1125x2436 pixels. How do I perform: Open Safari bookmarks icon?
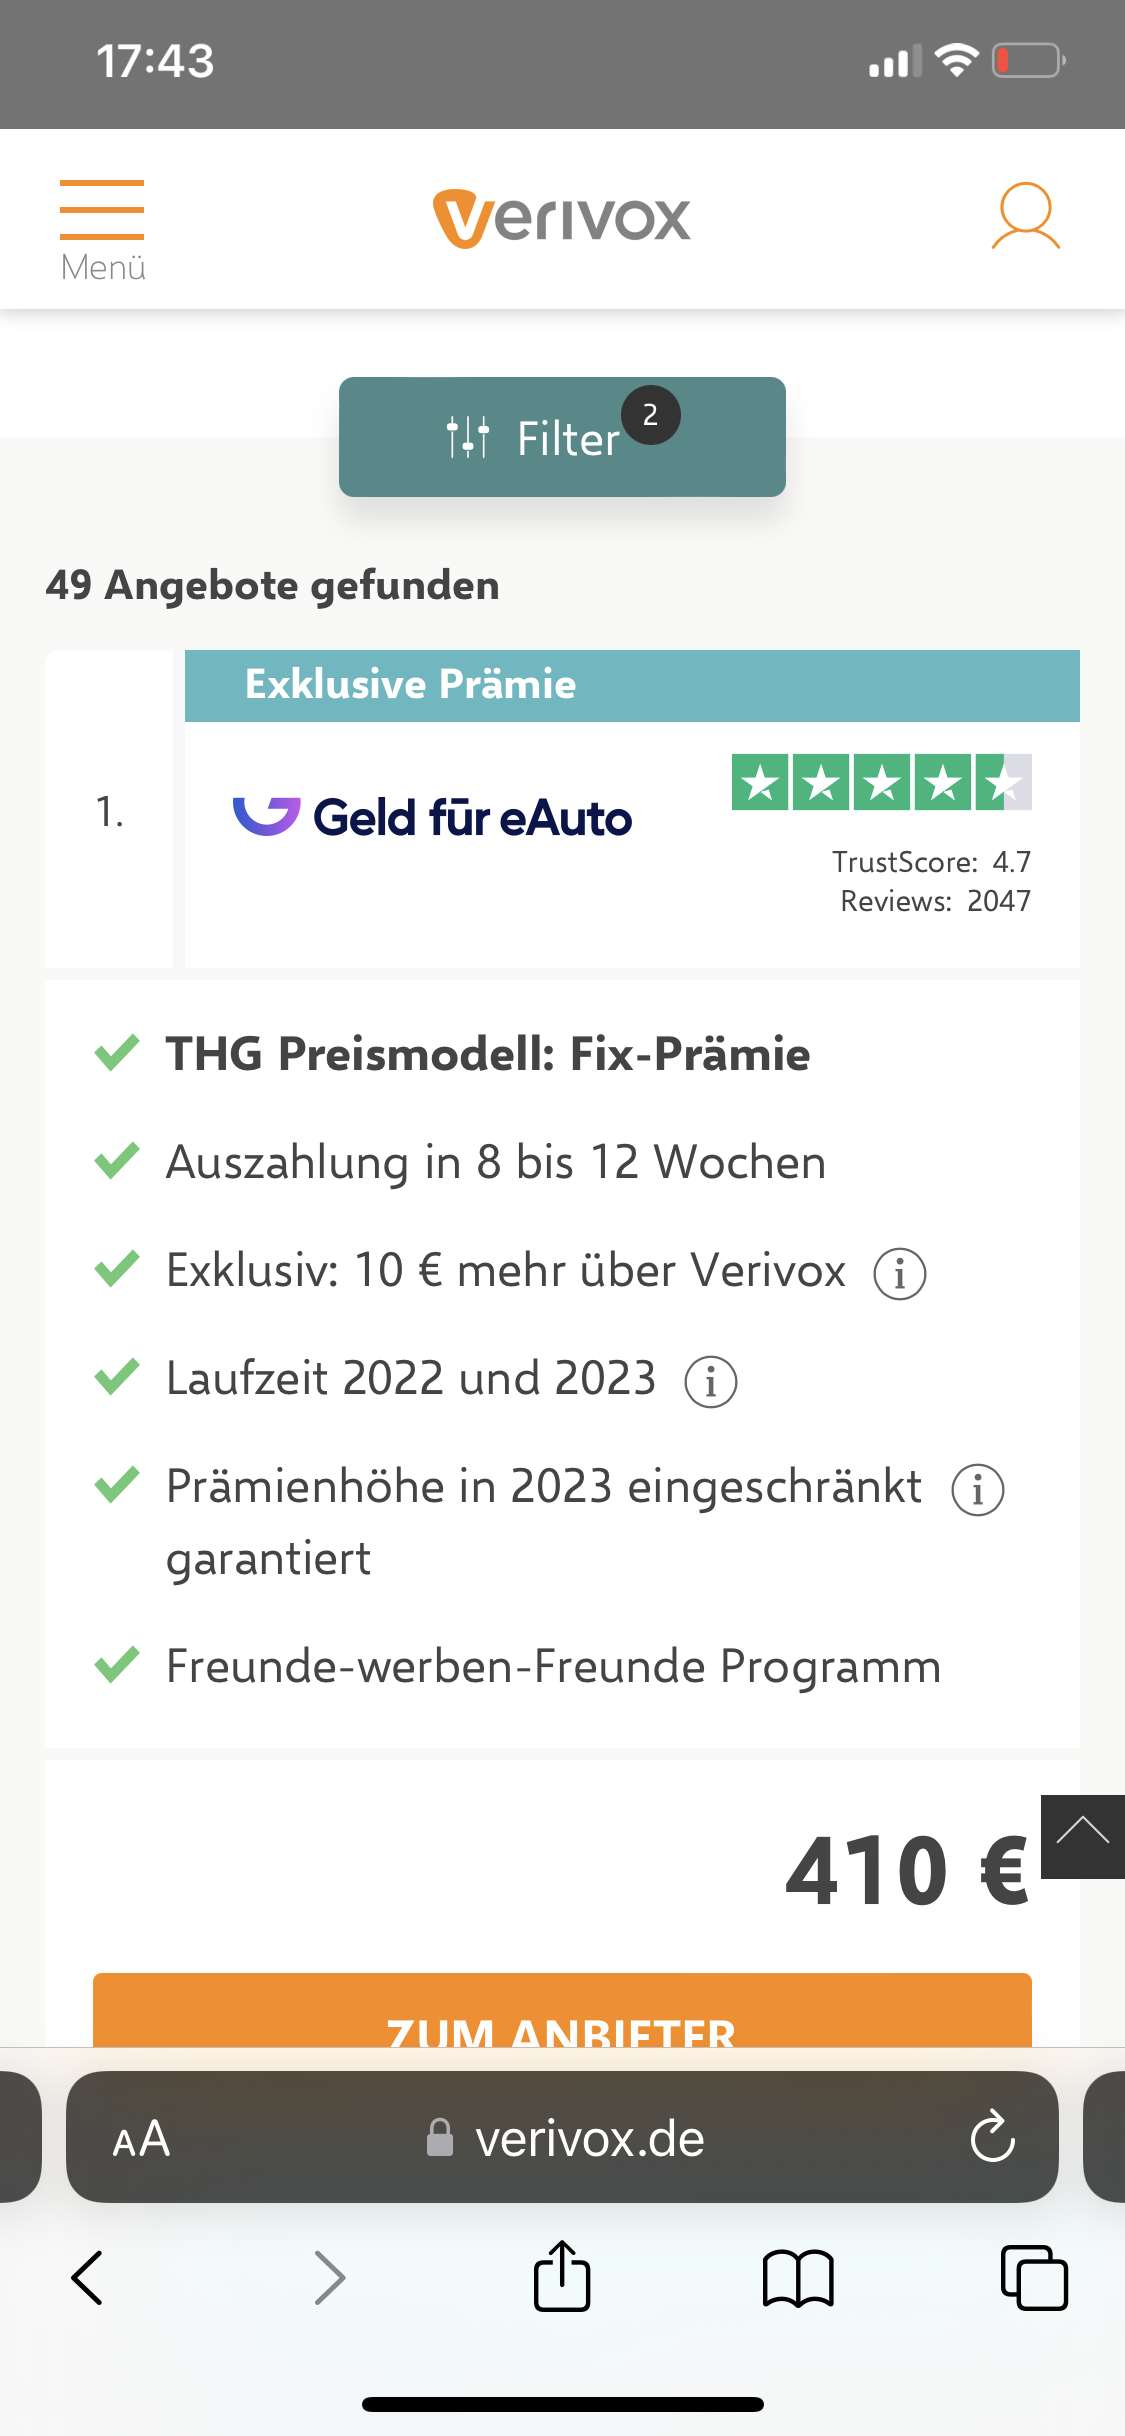click(797, 2278)
